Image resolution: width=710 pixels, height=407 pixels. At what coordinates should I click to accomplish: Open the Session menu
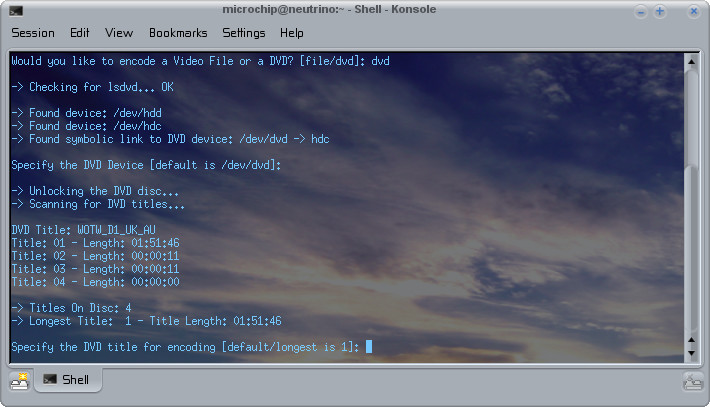[33, 33]
